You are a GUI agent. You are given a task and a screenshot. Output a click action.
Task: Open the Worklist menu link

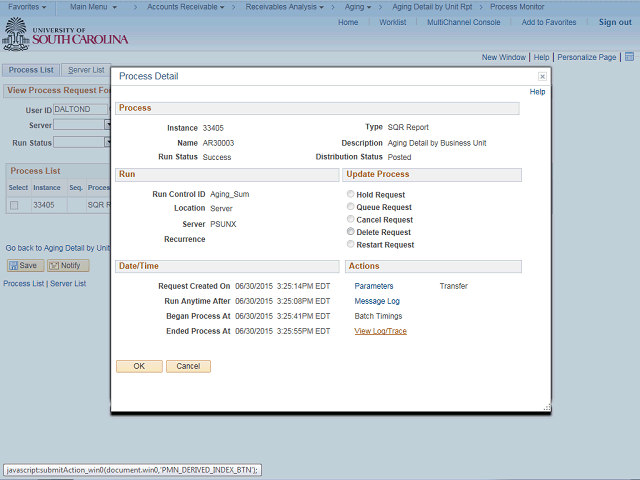pyautogui.click(x=392, y=22)
